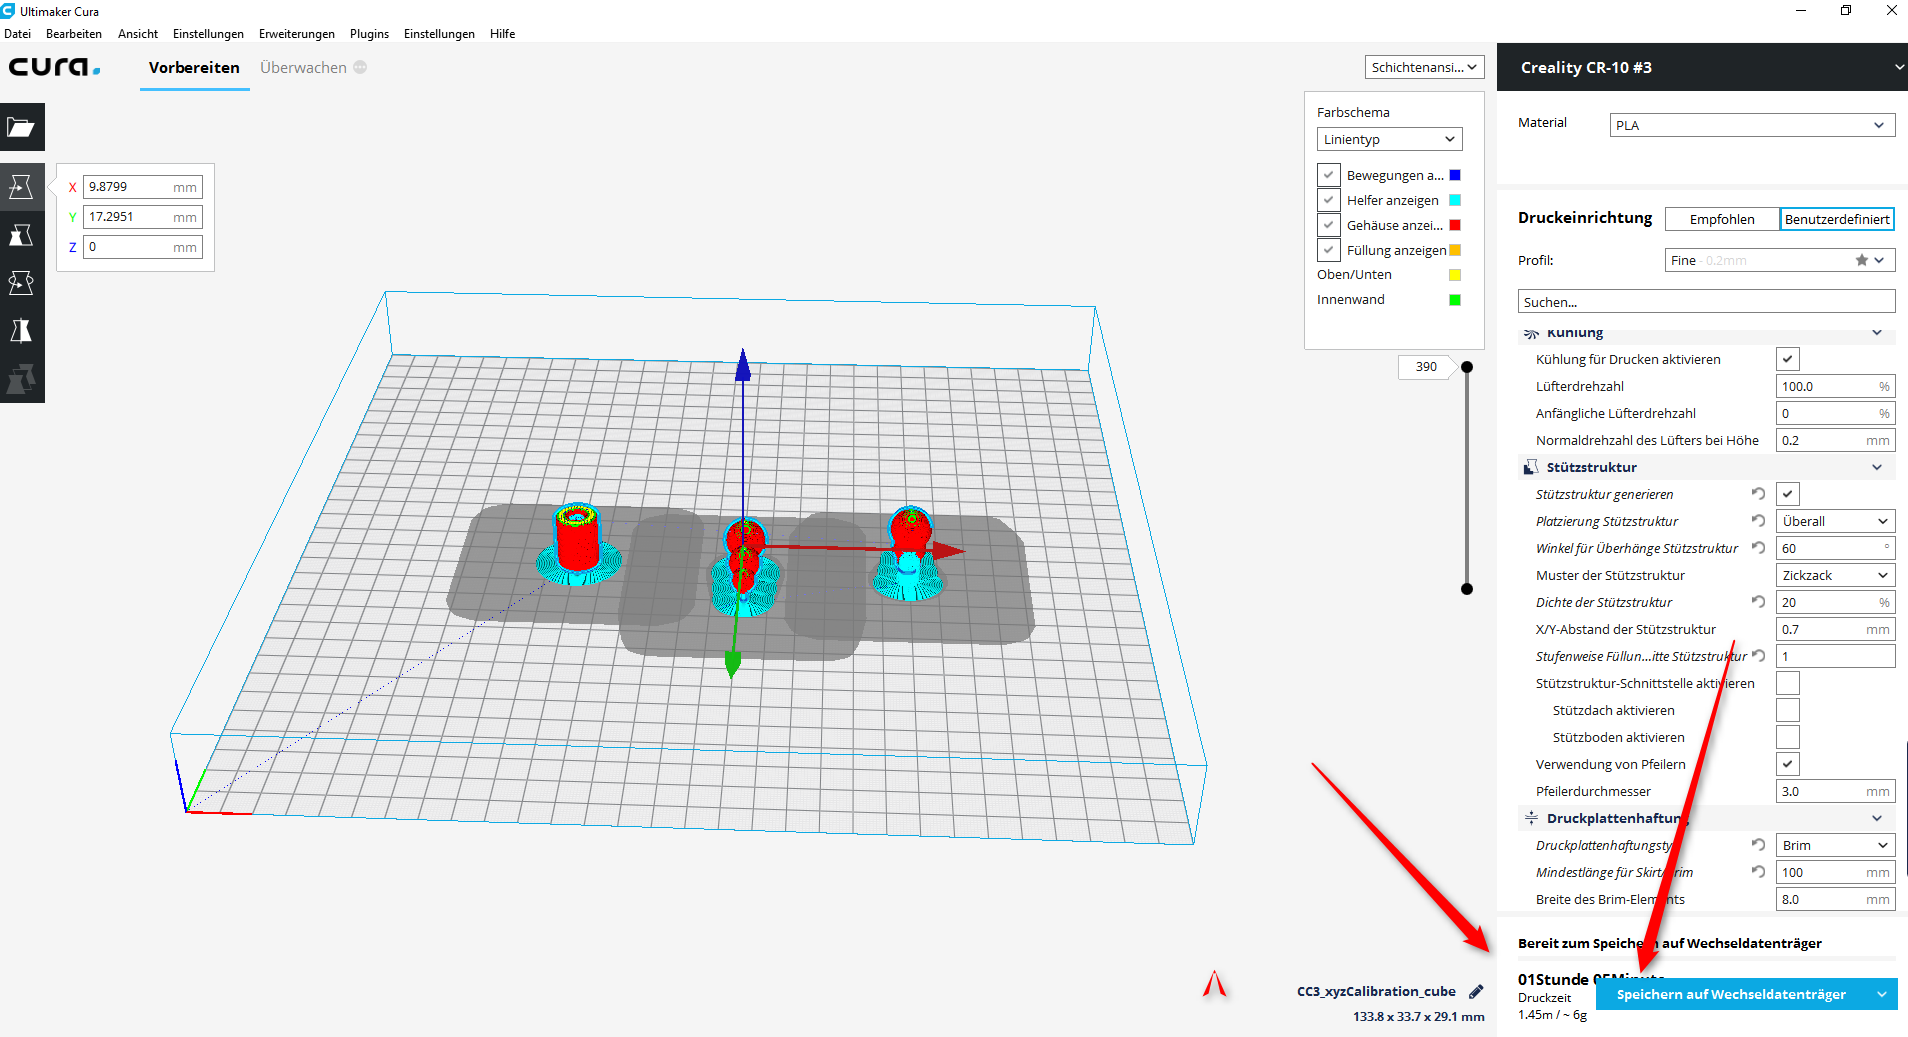Open Platzierung Stützstruktur Überall dropdown
Screen dimensions: 1908x1037
(x=1835, y=521)
